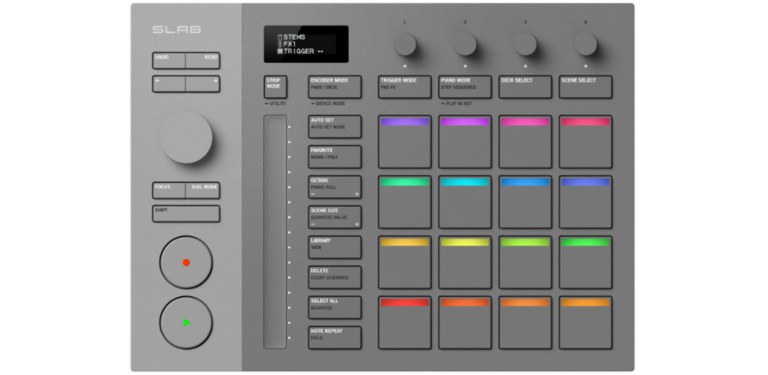Click the SLAB logo
Viewport: 768px width, 375px height.
tap(176, 29)
